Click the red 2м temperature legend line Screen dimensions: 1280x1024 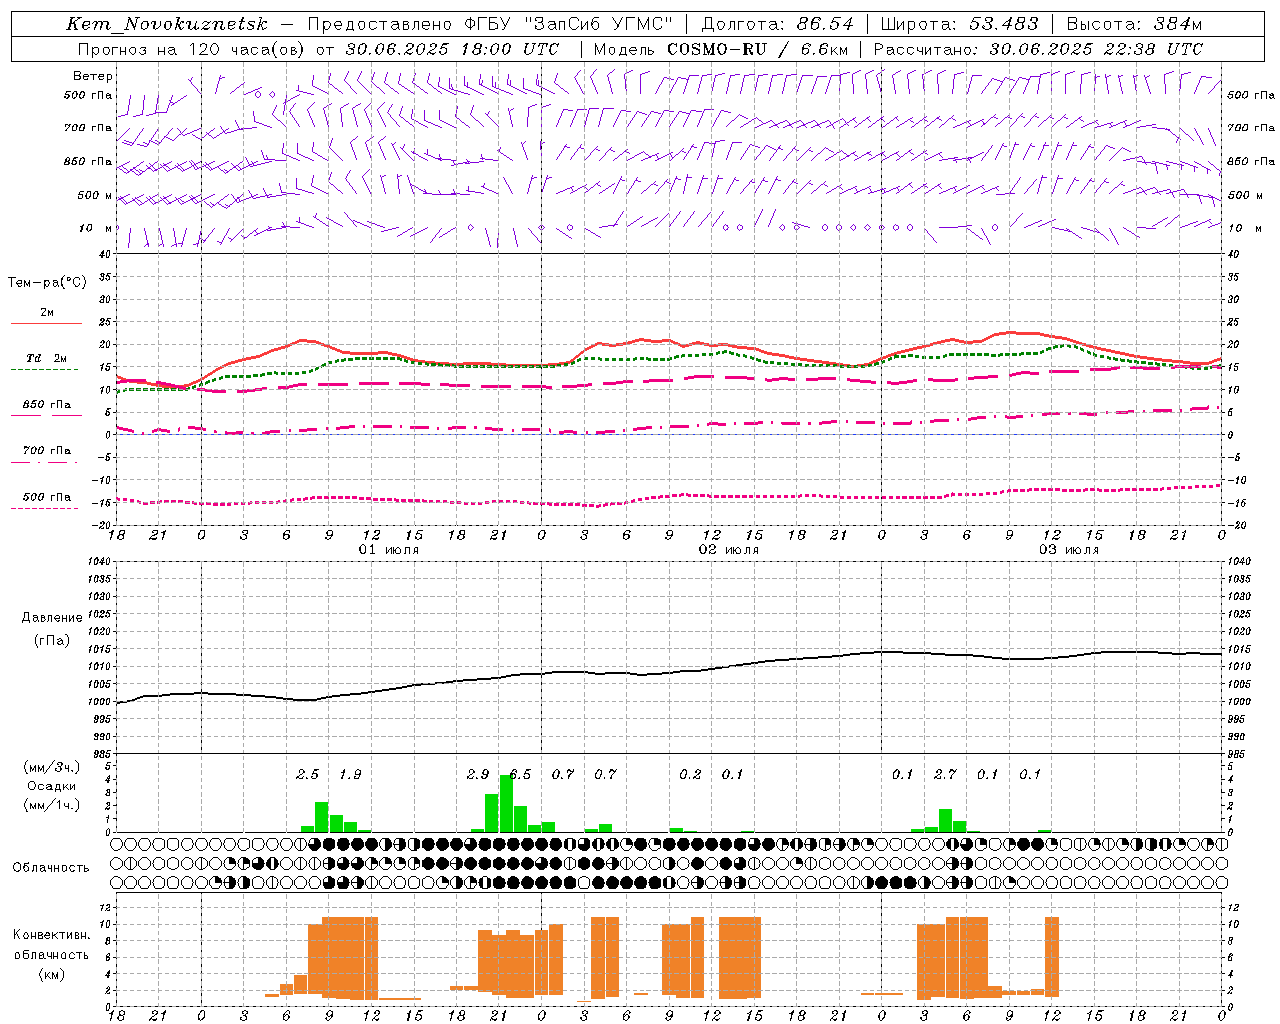(x=46, y=323)
